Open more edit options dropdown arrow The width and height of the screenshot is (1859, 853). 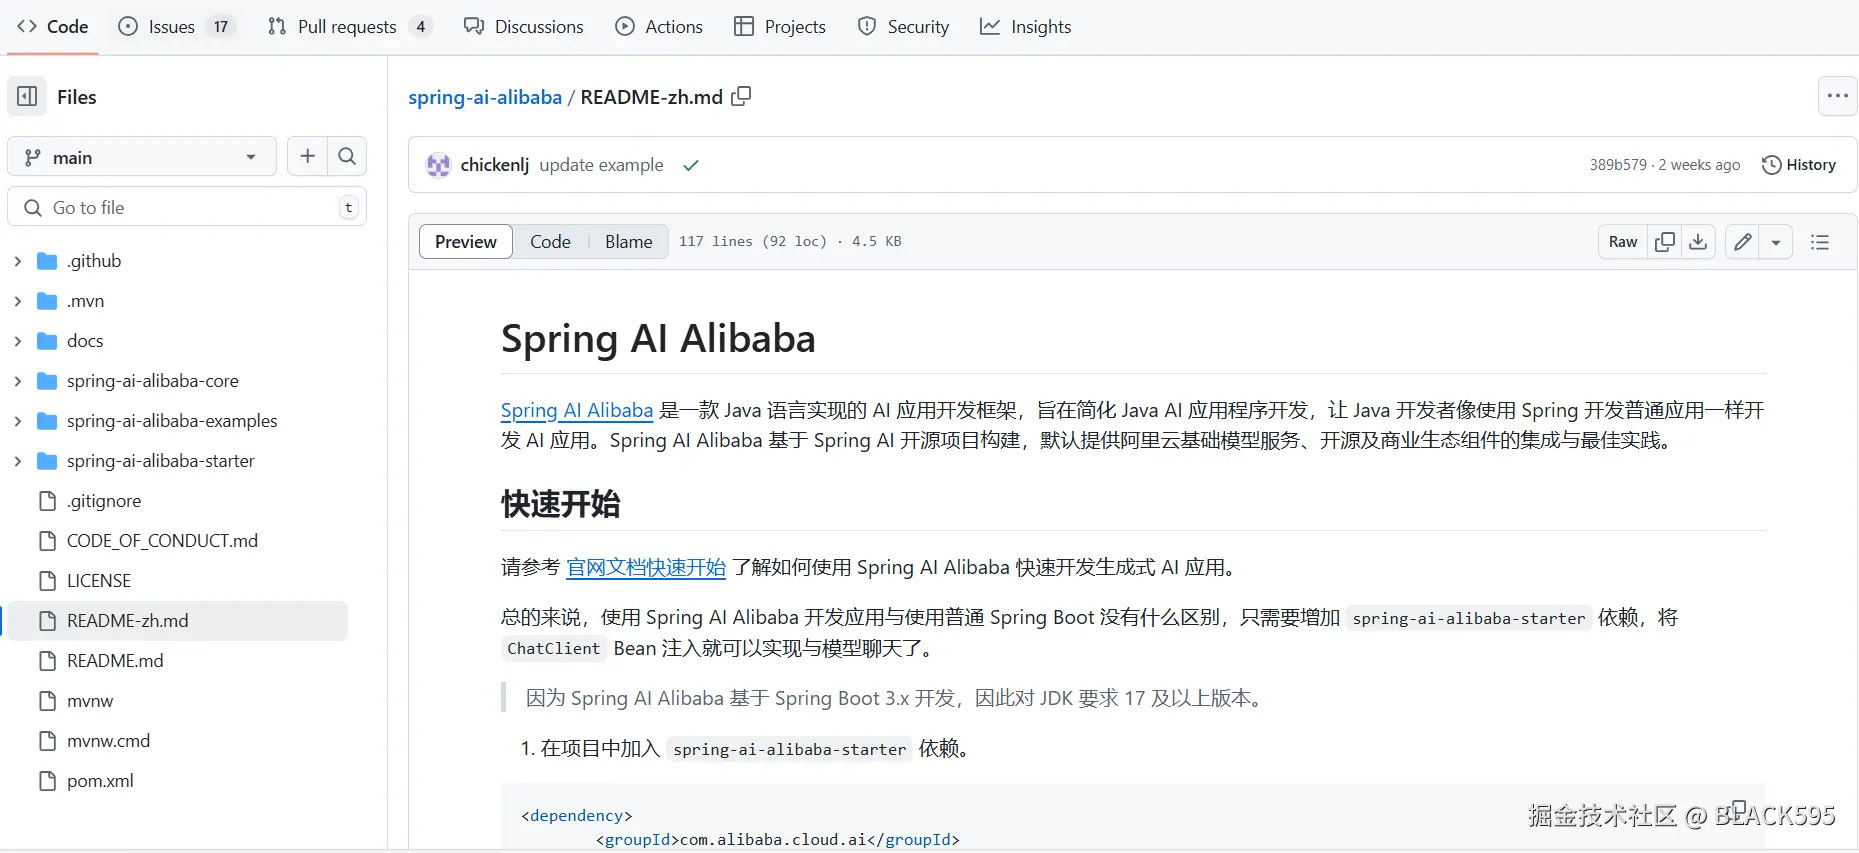click(1776, 242)
